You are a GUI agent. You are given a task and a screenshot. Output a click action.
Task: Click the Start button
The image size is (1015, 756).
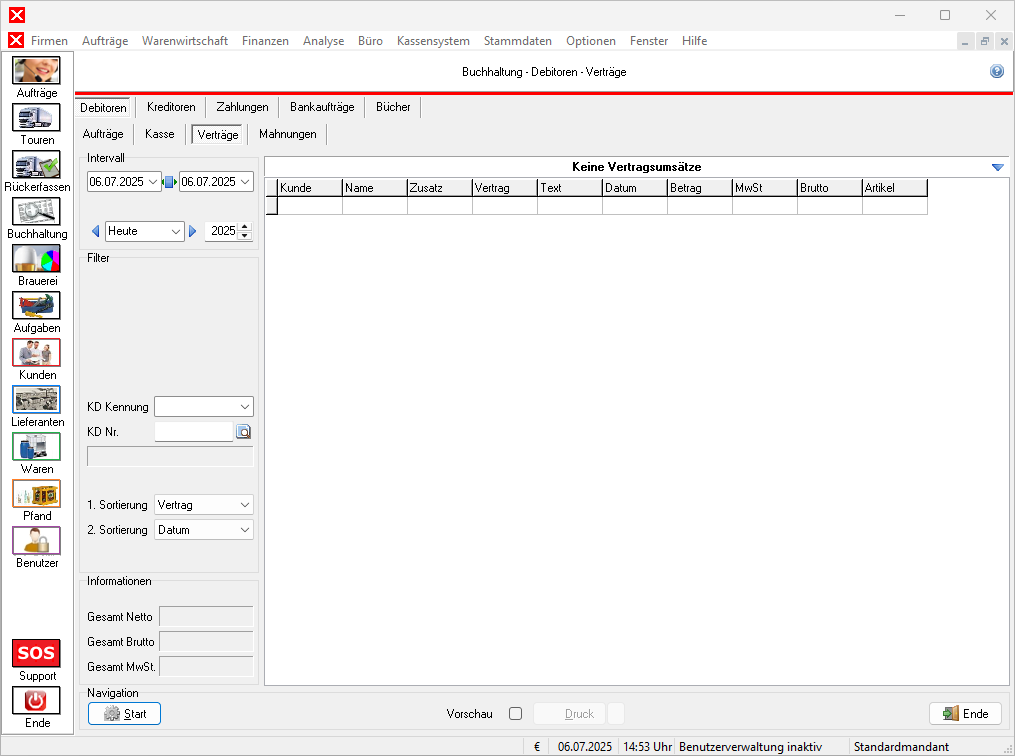[x=125, y=714]
